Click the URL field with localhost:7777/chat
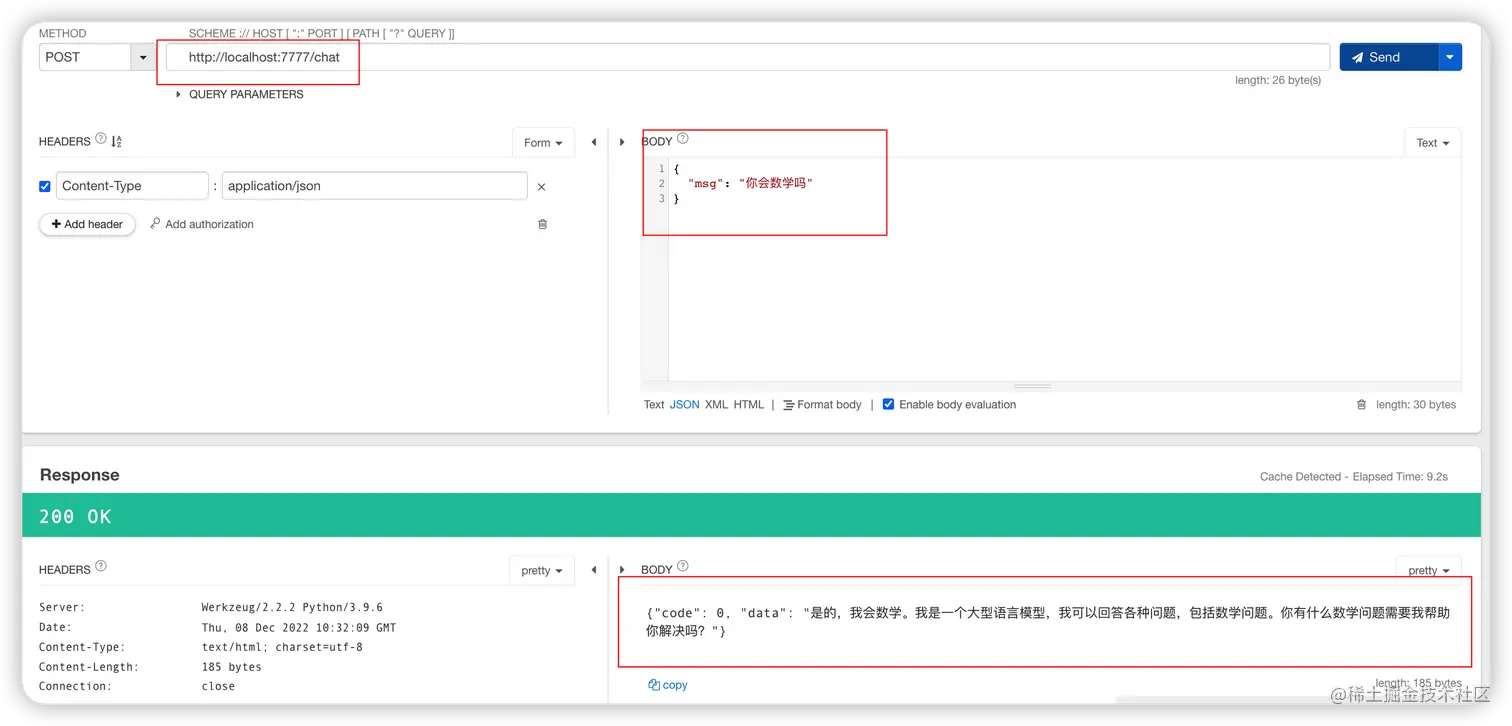Viewport: 1512px width, 726px height. click(748, 57)
